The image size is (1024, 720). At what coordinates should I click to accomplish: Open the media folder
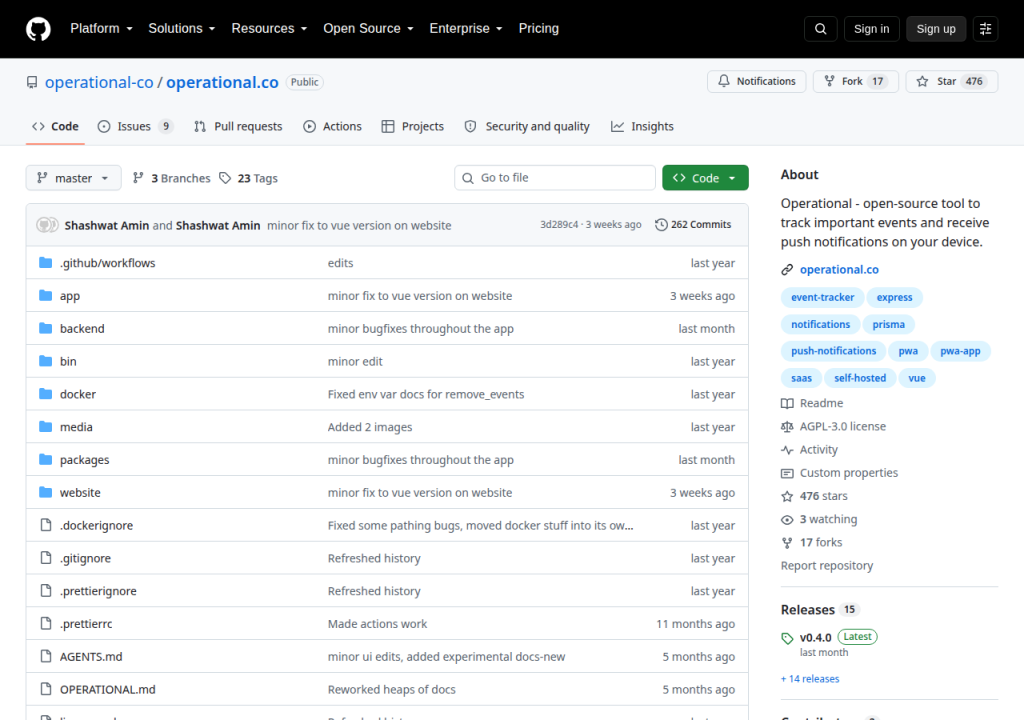tap(76, 427)
